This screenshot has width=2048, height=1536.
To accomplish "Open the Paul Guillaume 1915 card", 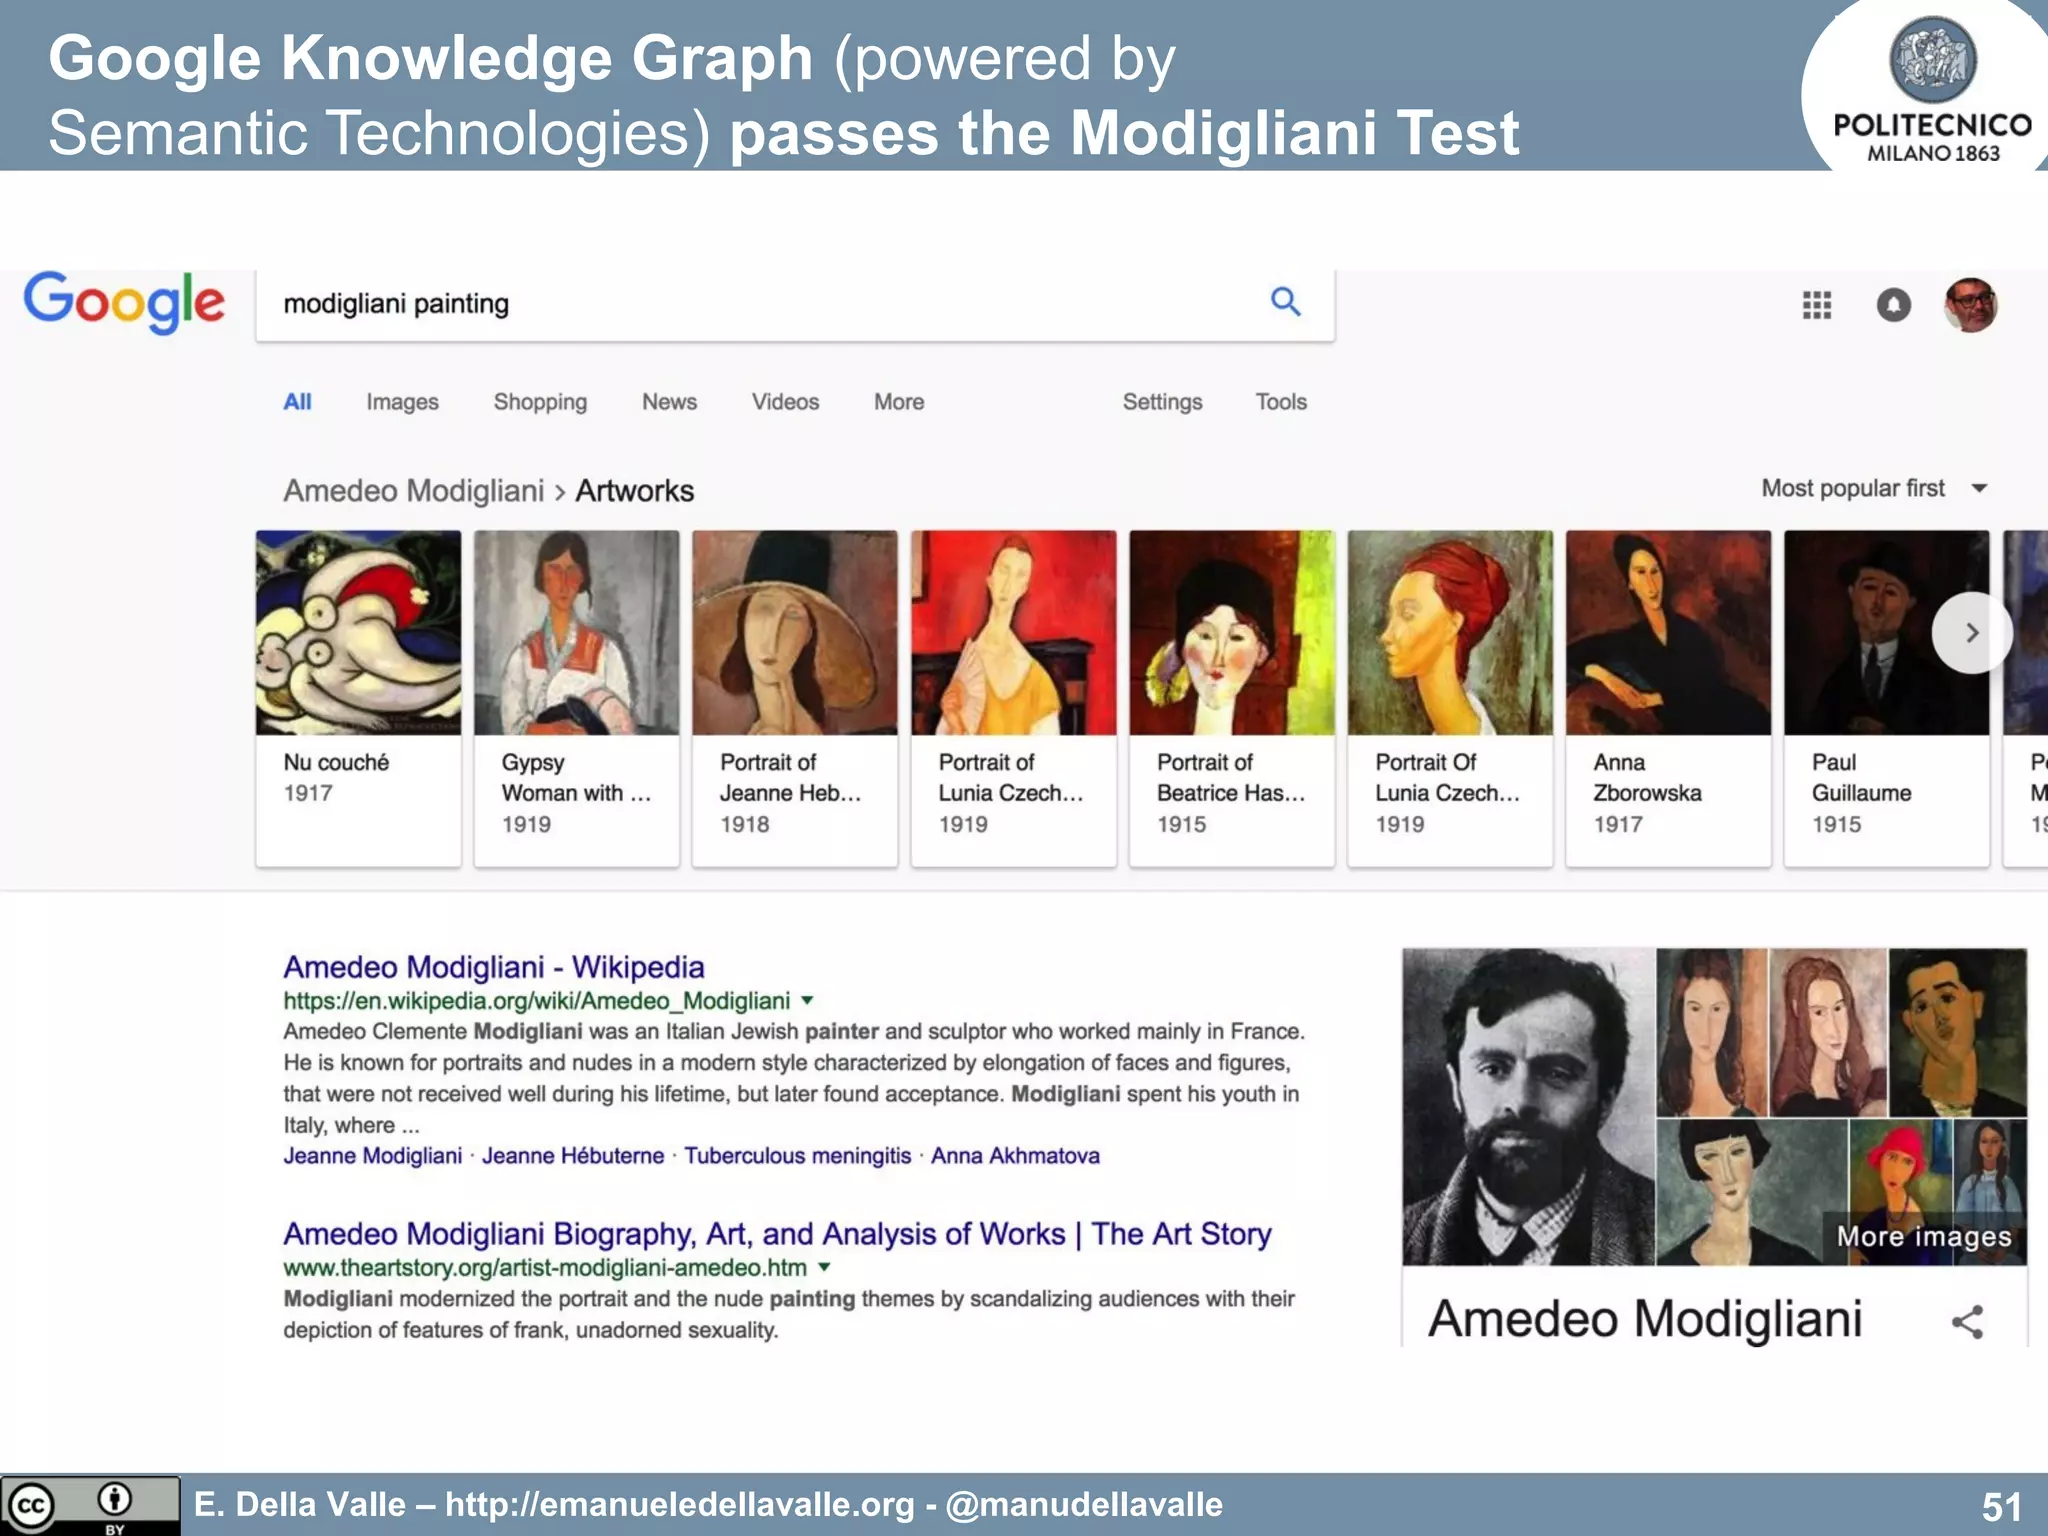I will (1886, 698).
